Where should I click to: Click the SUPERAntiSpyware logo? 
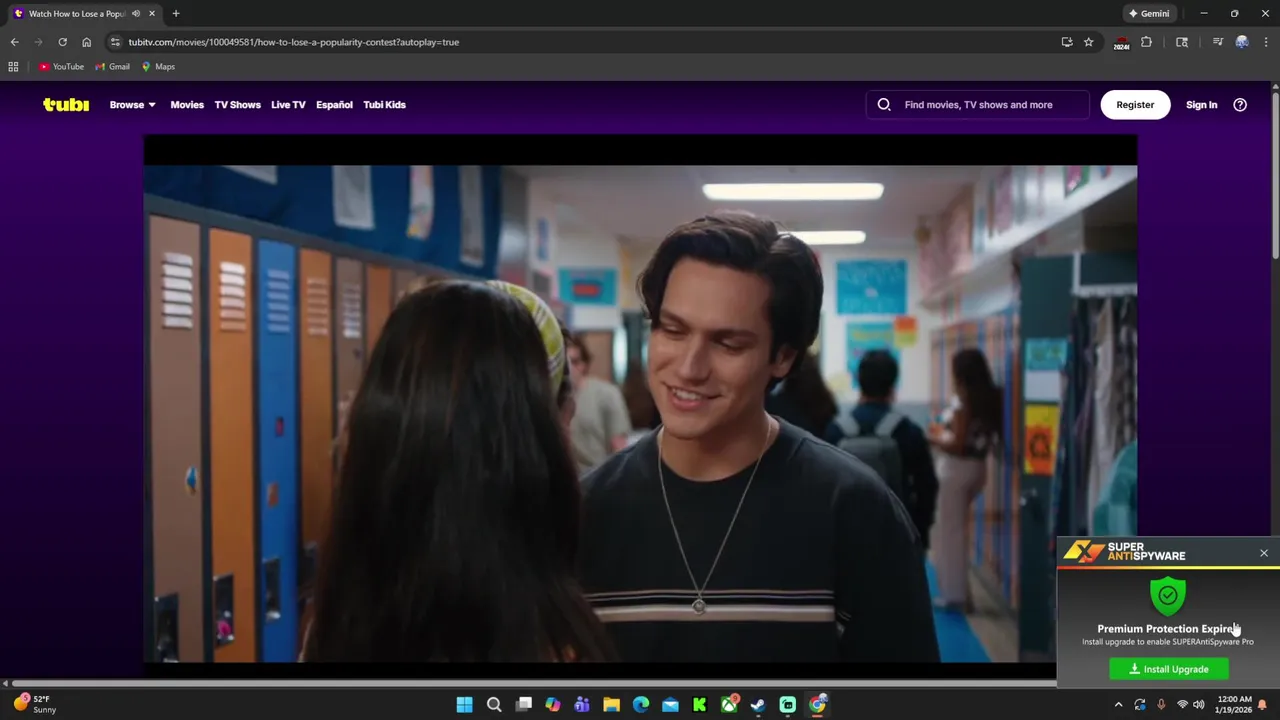[1125, 551]
